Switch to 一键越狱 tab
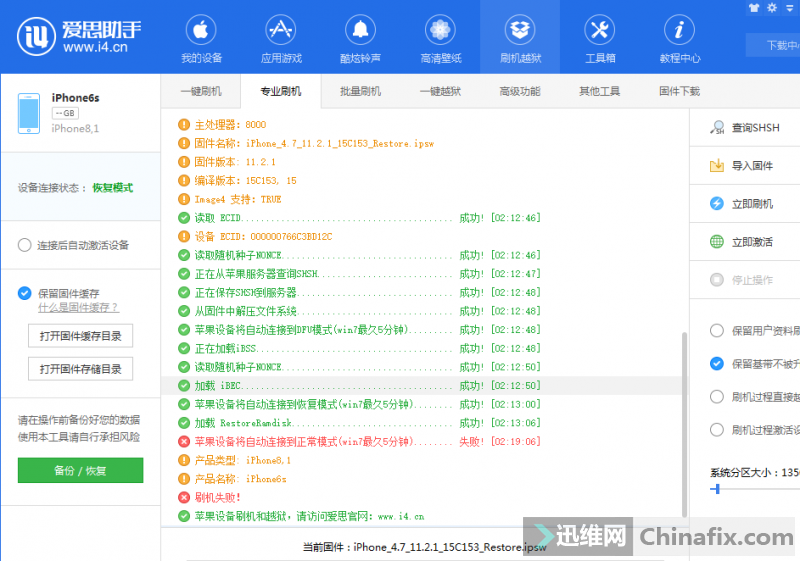This screenshot has height=561, width=800. click(440, 91)
